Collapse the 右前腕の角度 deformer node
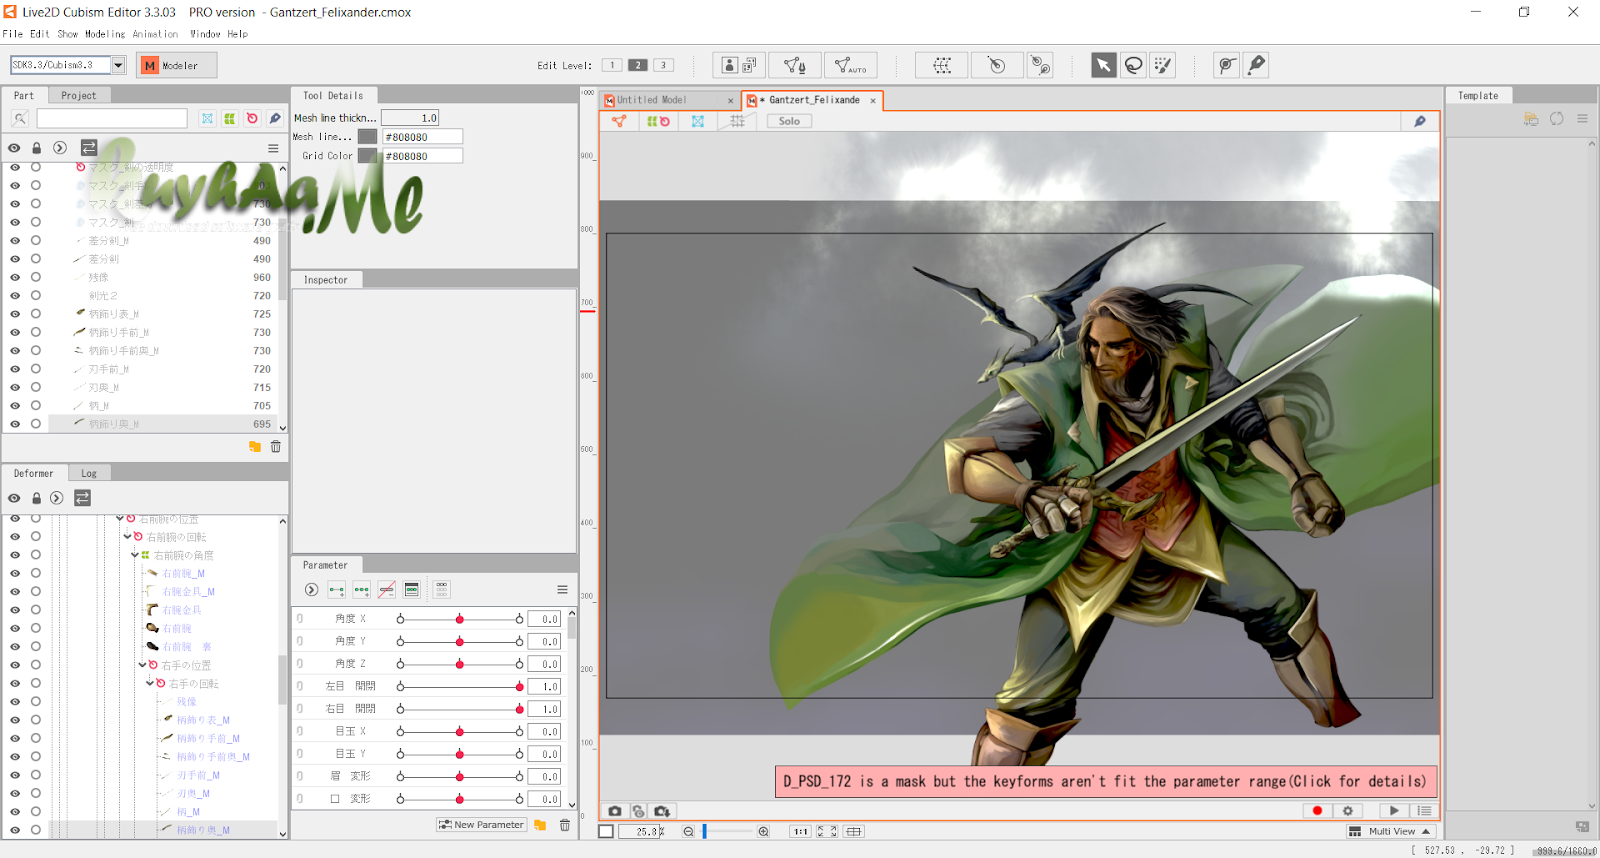The height and width of the screenshot is (858, 1600). (x=134, y=555)
